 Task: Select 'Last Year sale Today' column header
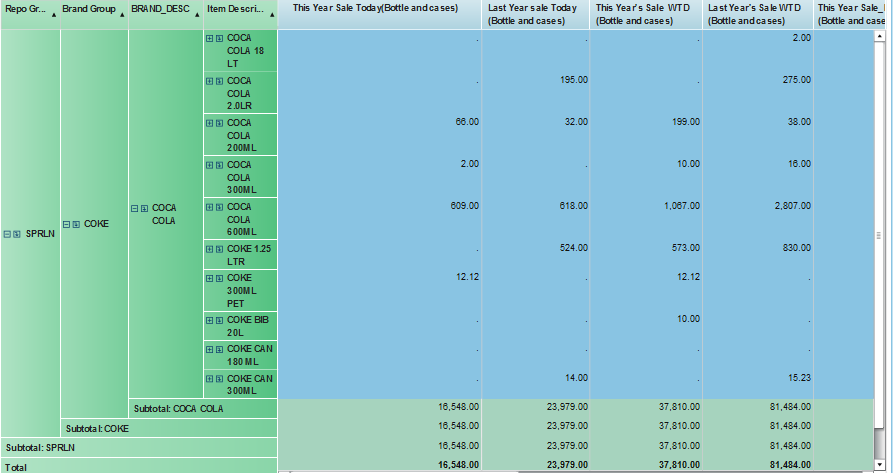(536, 15)
